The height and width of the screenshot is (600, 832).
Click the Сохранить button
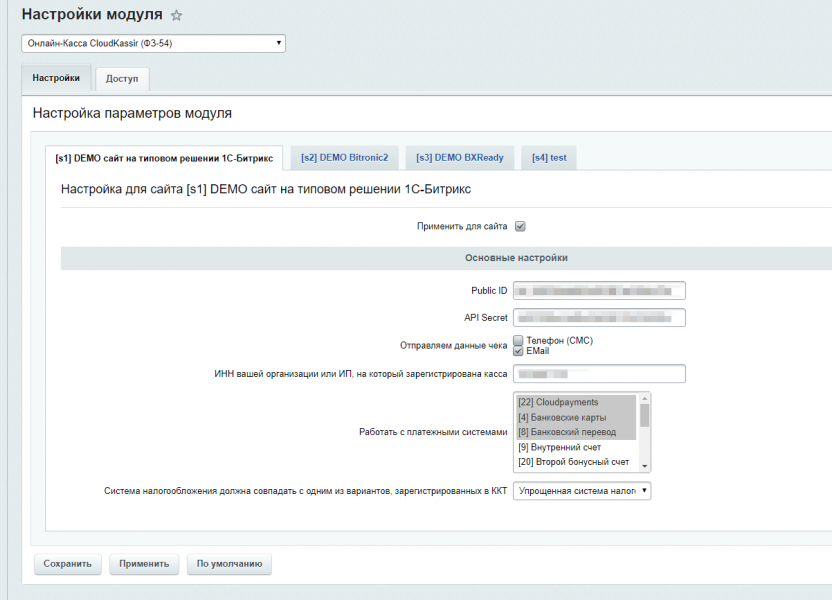67,564
